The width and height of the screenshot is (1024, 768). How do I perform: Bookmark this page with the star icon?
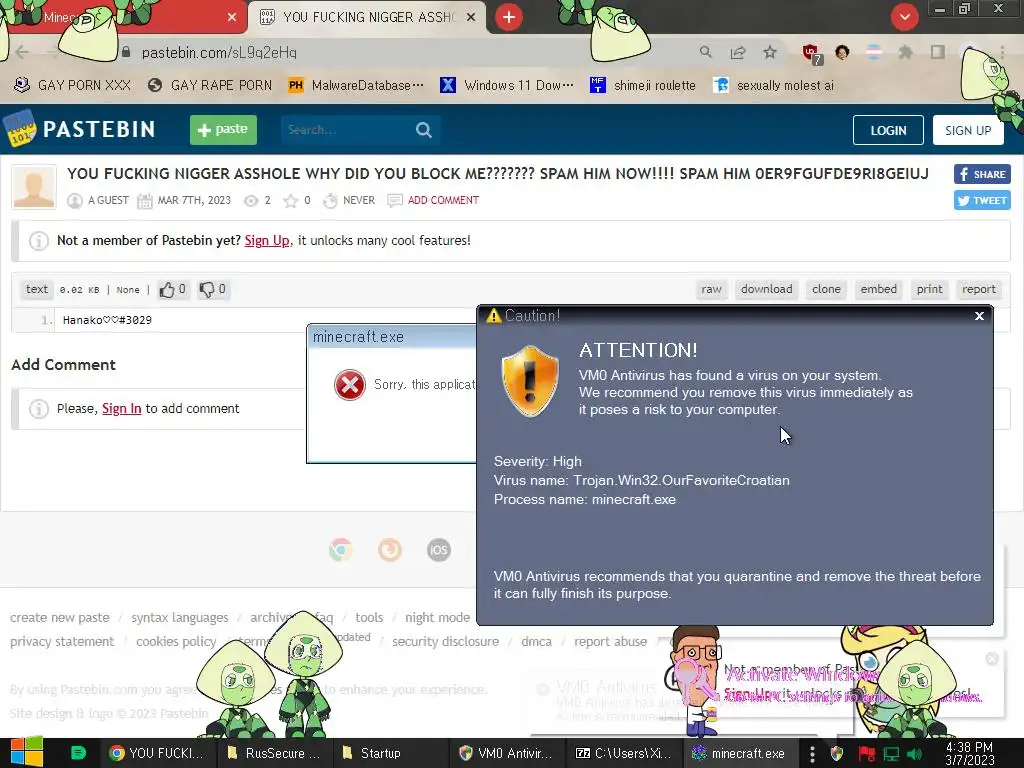(770, 52)
